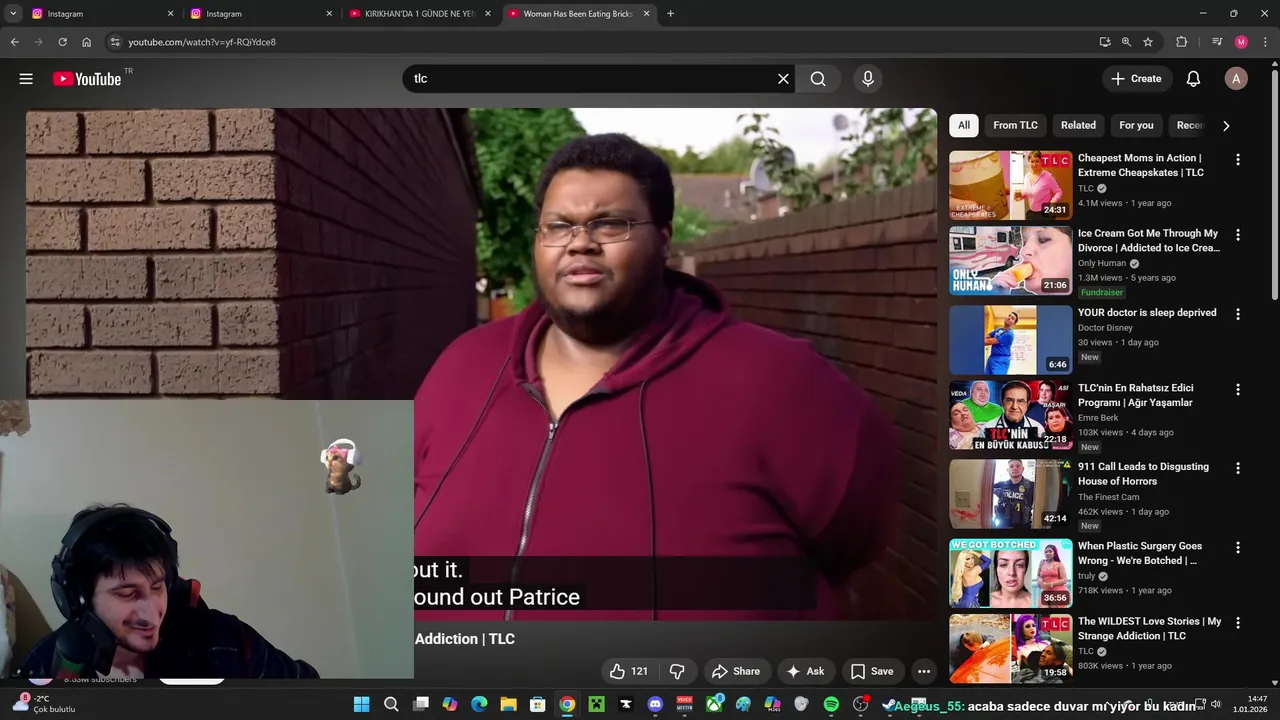Viewport: 1280px width, 720px height.
Task: Open 'When Plastic Surgery Goes Wrong' thumbnail
Action: click(1010, 573)
